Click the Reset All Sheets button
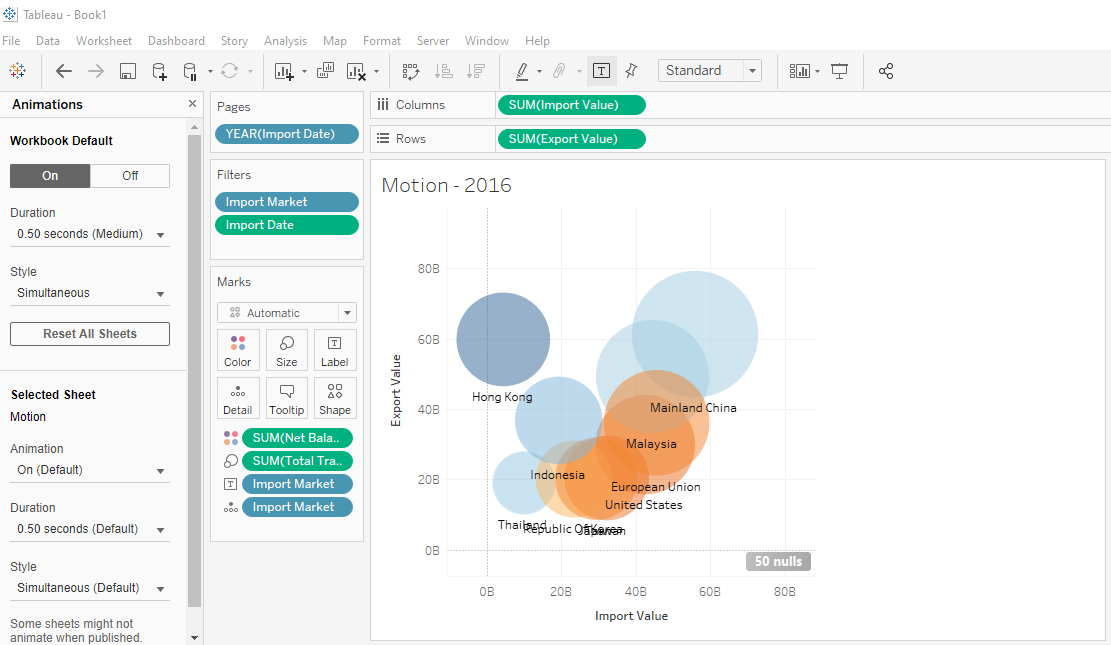The height and width of the screenshot is (645, 1111). point(90,334)
